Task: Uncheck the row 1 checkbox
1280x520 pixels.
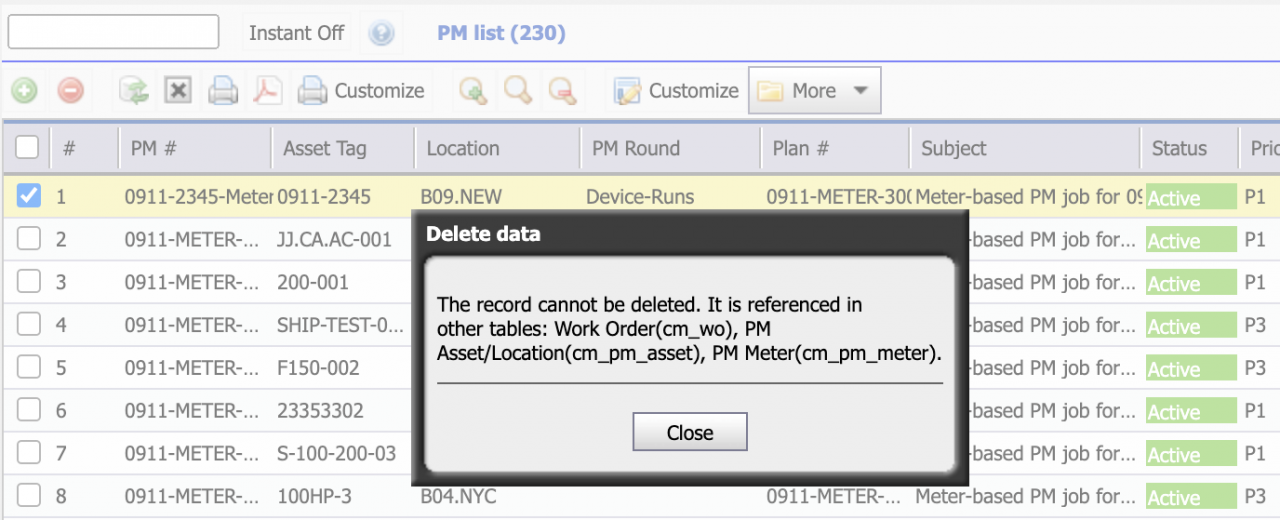Action: point(29,197)
